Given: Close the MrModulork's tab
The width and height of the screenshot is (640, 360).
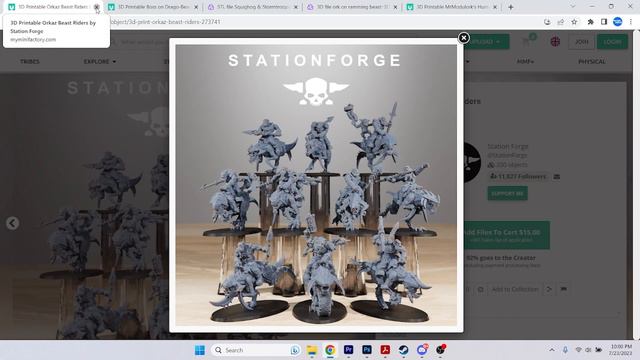Looking at the screenshot, I should click(x=495, y=7).
